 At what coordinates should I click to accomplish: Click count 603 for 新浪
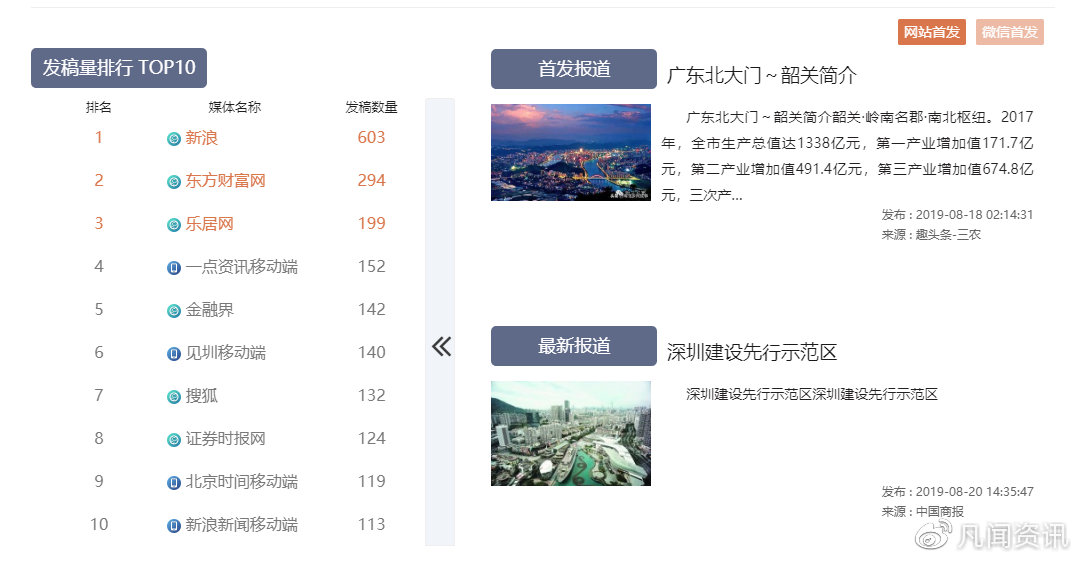372,138
